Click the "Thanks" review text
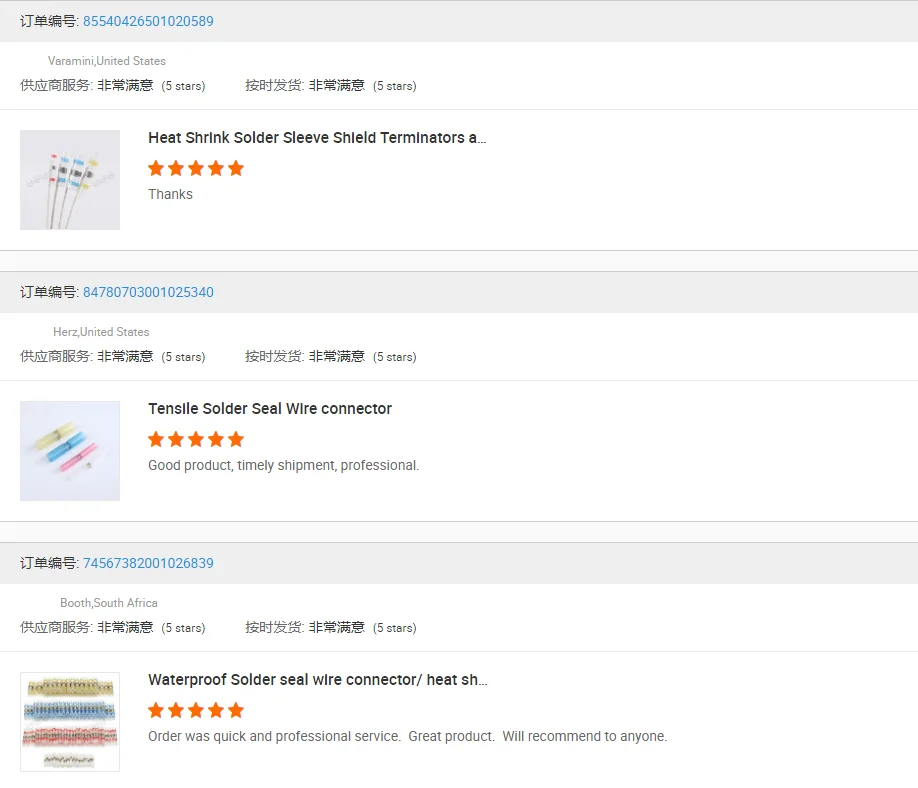918x788 pixels. [x=170, y=194]
